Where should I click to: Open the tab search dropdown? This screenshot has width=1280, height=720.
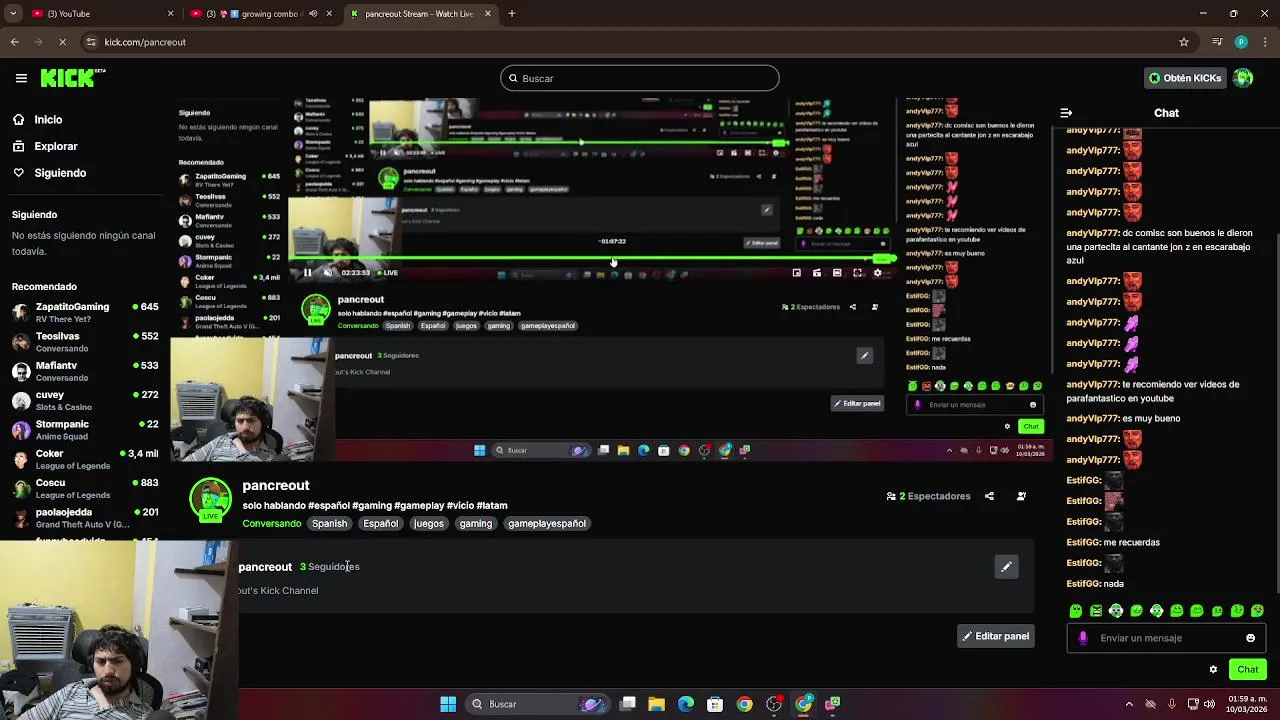(x=12, y=14)
